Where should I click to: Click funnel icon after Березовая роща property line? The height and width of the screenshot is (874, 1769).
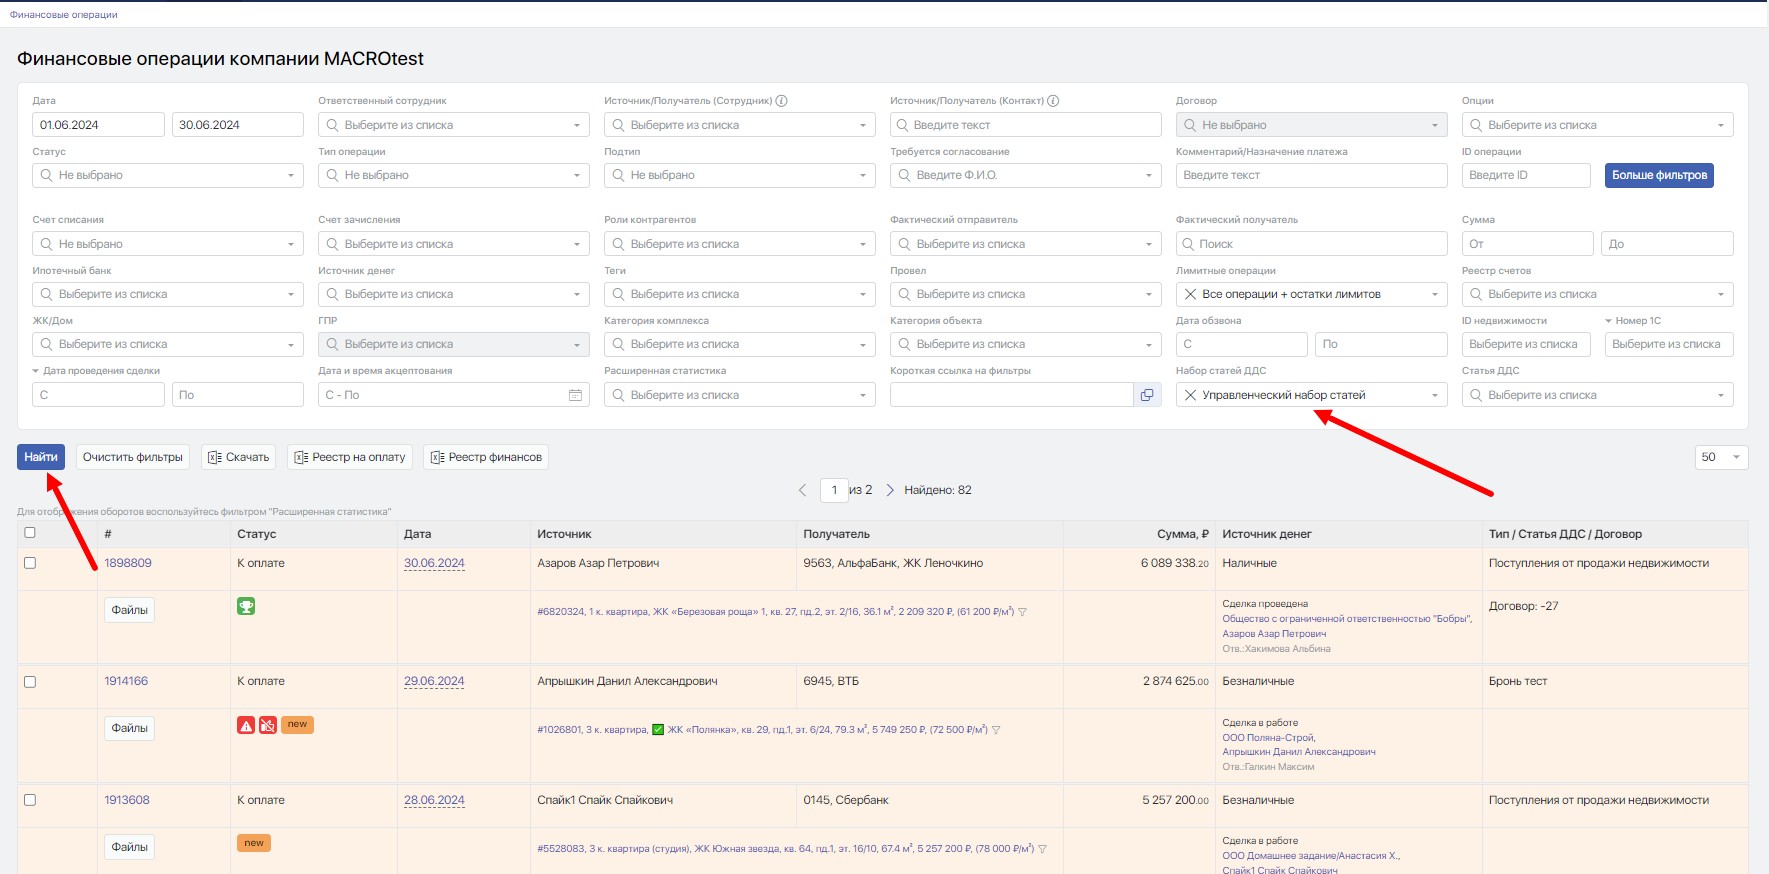click(x=1022, y=612)
